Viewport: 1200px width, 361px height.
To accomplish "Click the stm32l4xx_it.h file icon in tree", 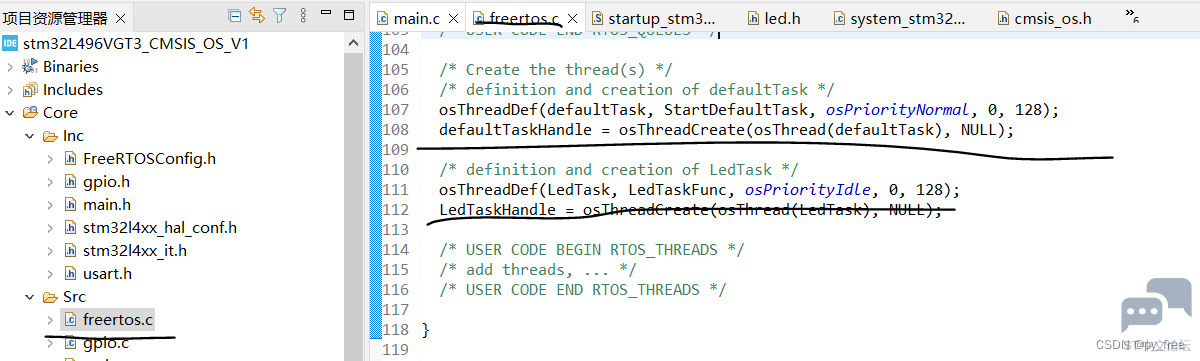I will (x=71, y=250).
